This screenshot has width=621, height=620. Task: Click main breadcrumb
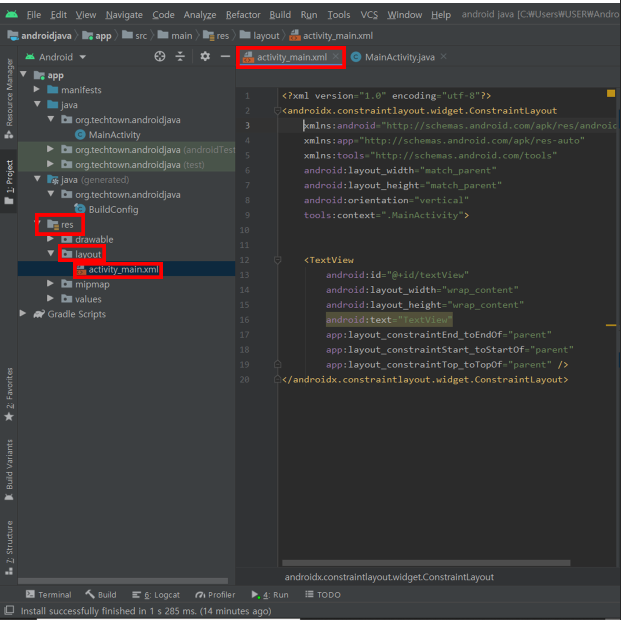pyautogui.click(x=175, y=36)
